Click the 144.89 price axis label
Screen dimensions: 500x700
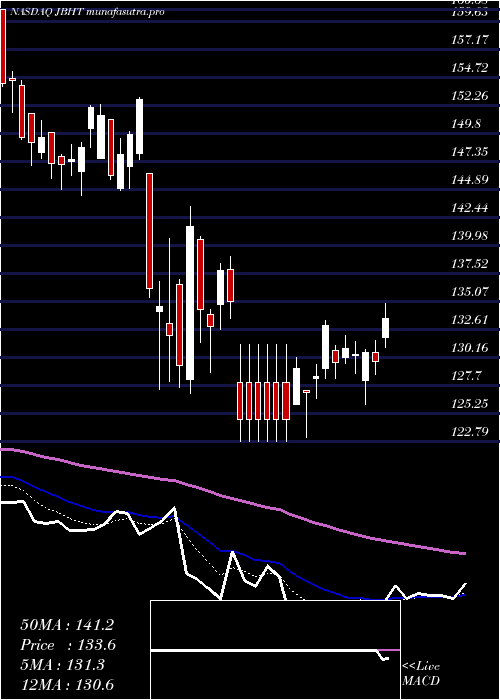tap(468, 180)
